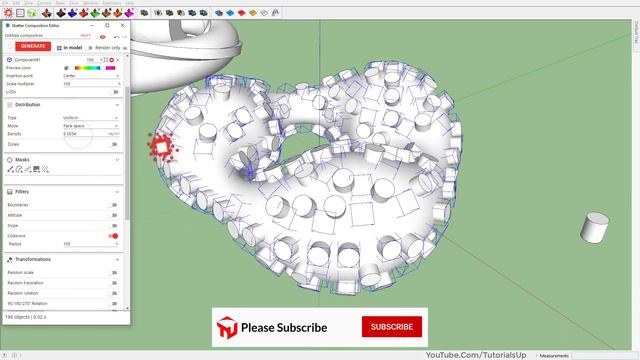640x360 pixels.
Task: Click the white outlined layer-shaped toolbar icon
Action: point(264,13)
